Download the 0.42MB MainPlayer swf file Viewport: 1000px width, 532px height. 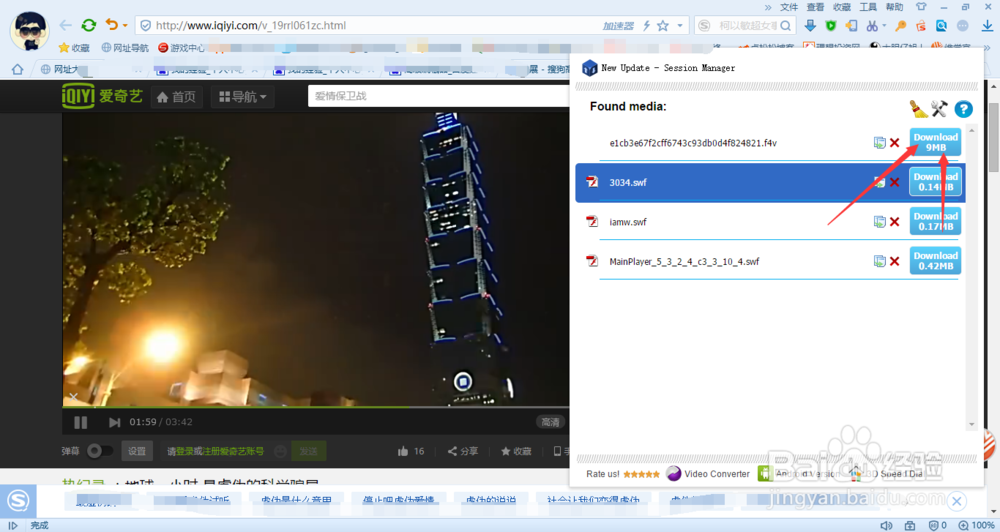tap(935, 260)
